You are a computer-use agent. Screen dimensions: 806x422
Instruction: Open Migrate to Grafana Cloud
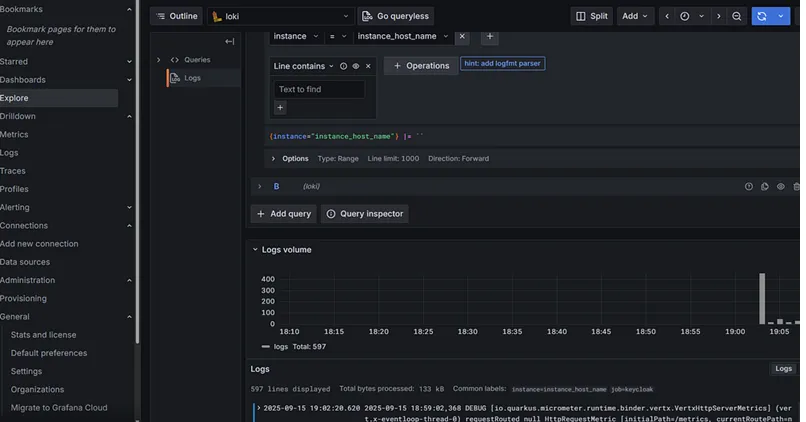pyautogui.click(x=59, y=408)
